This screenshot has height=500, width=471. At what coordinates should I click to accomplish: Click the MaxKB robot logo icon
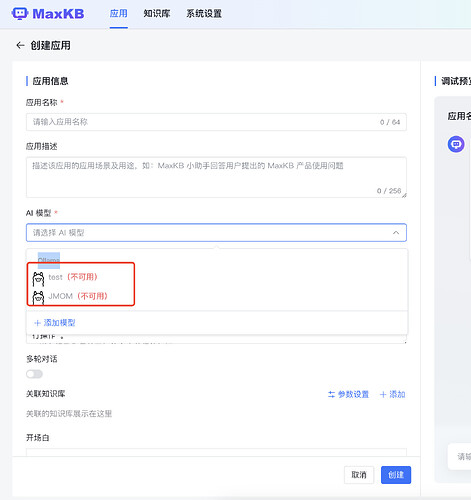20,14
